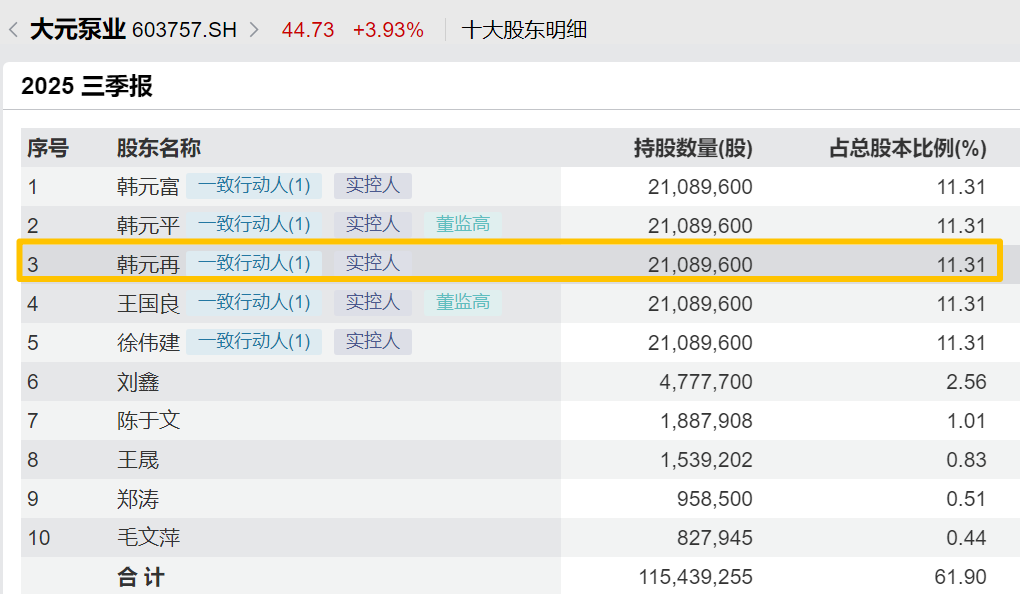Click the 持股数量(股) column header
The height and width of the screenshot is (594, 1020).
click(x=693, y=148)
